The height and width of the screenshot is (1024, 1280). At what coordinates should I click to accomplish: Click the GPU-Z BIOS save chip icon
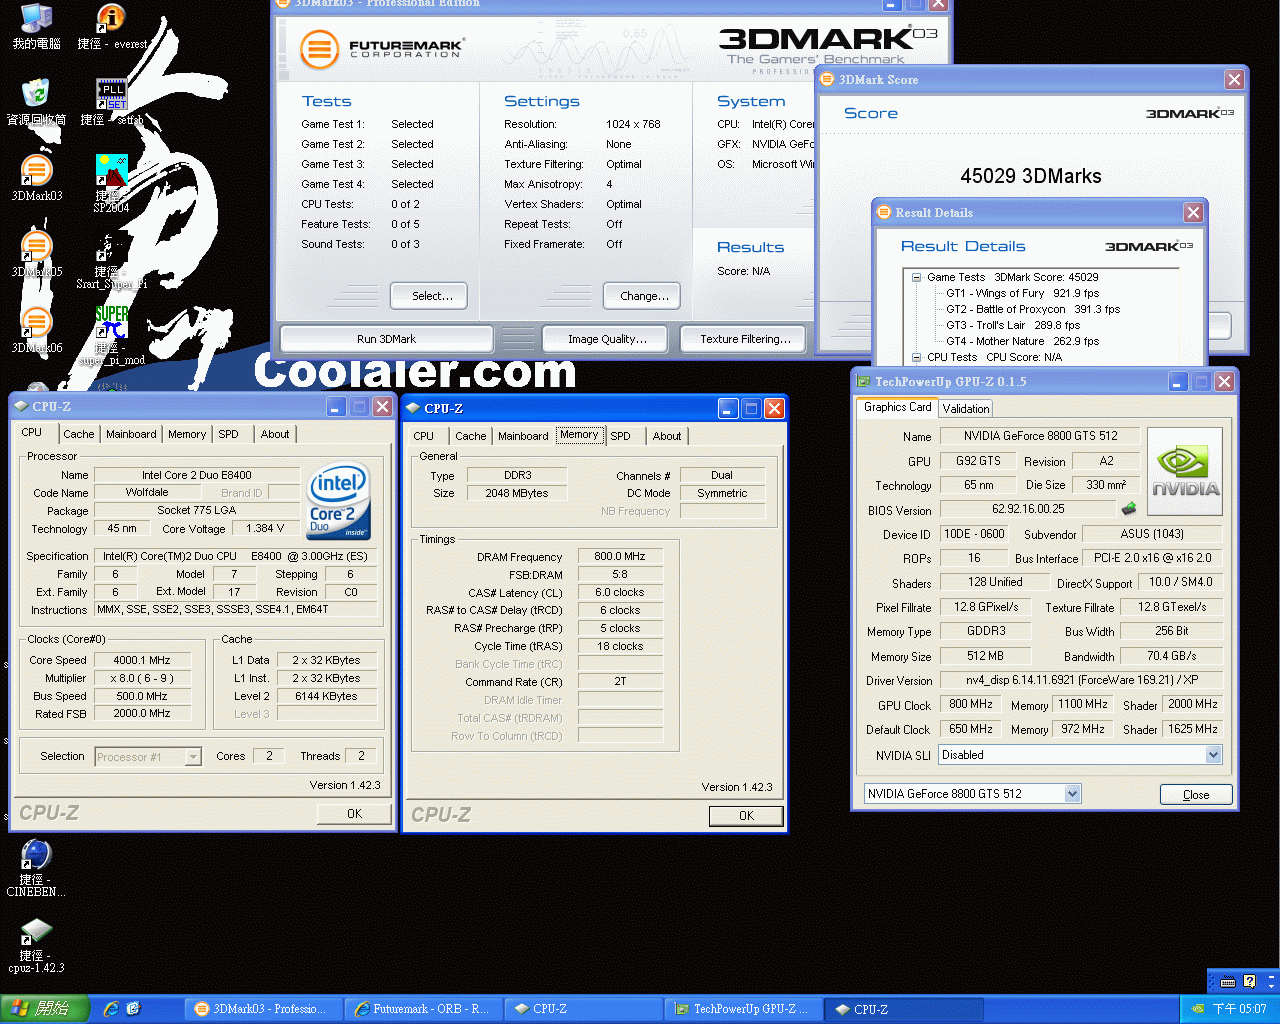1129,509
